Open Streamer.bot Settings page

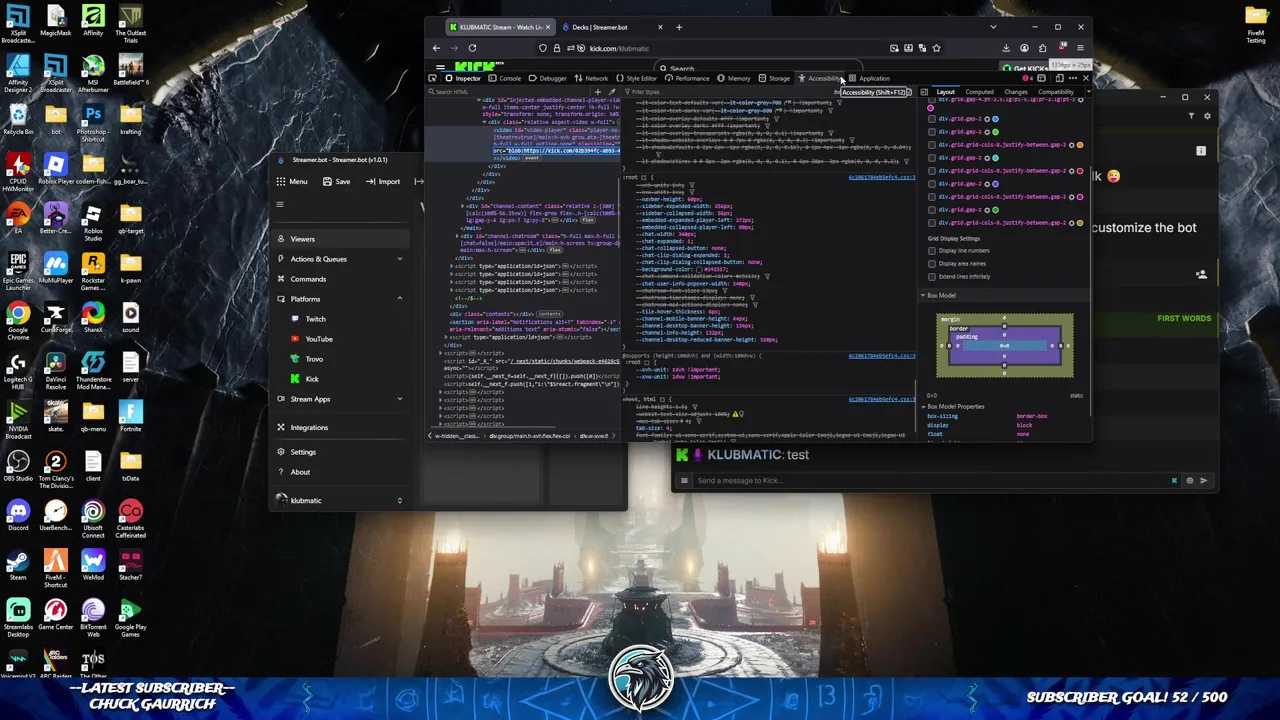click(342, 452)
